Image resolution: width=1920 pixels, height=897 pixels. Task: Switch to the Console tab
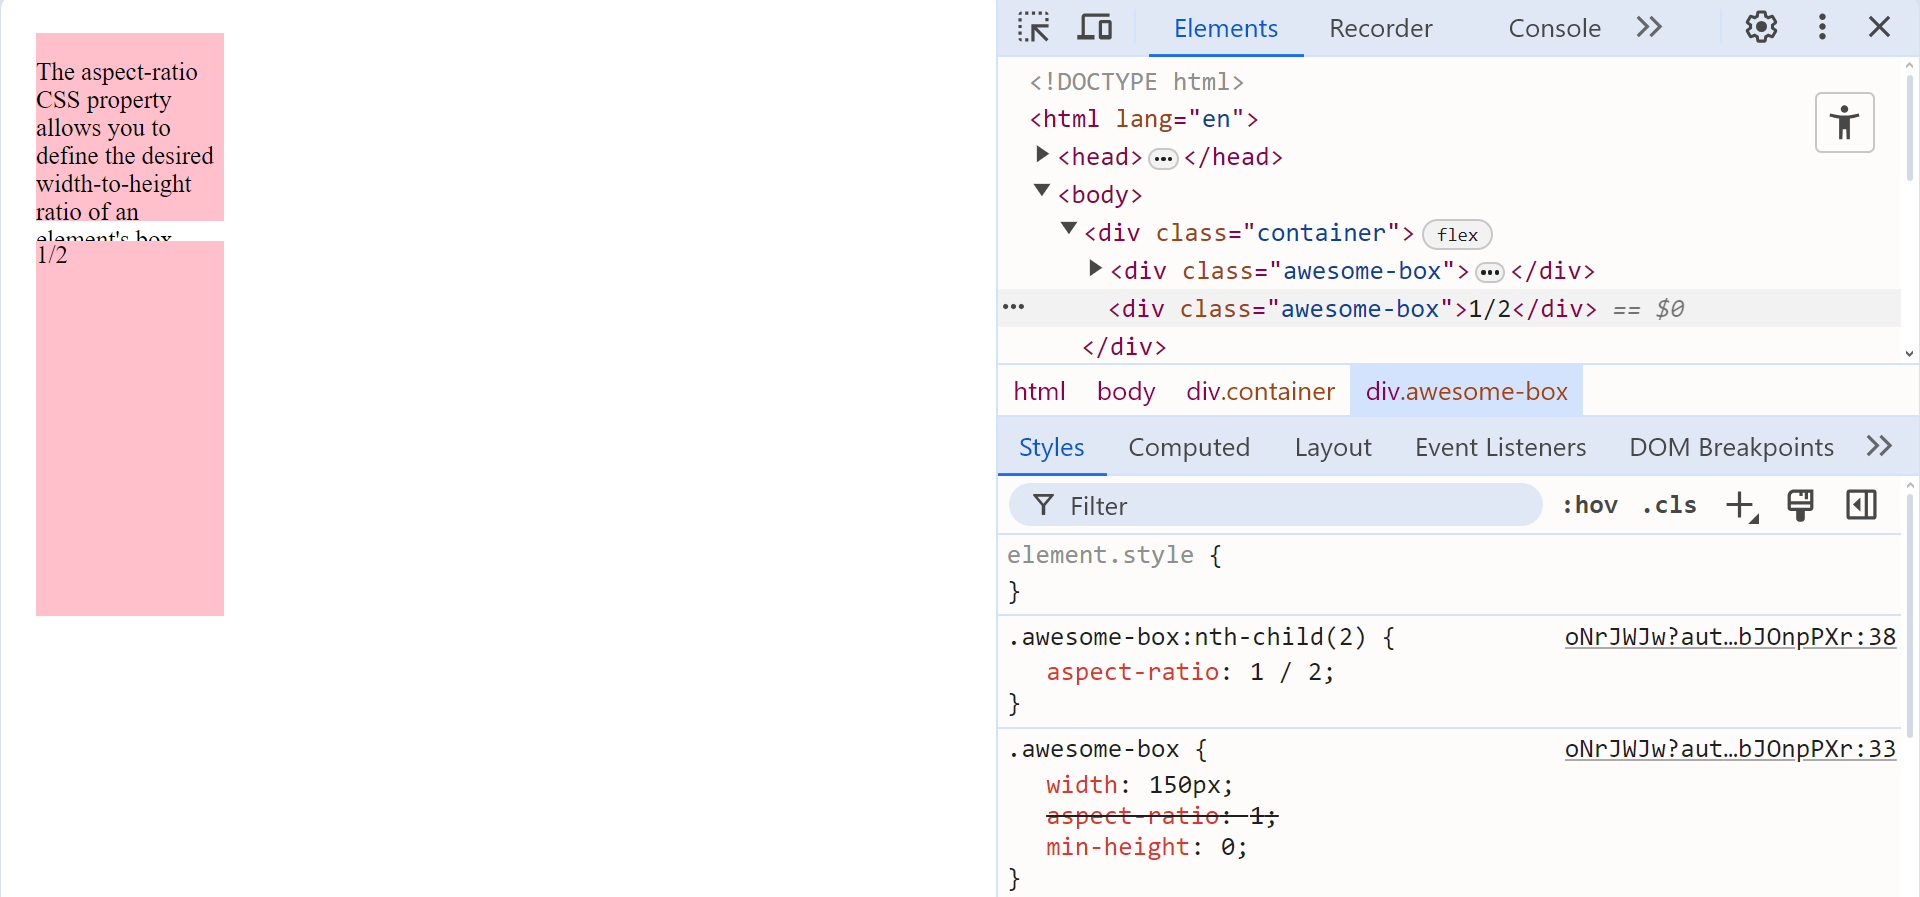pos(1554,29)
